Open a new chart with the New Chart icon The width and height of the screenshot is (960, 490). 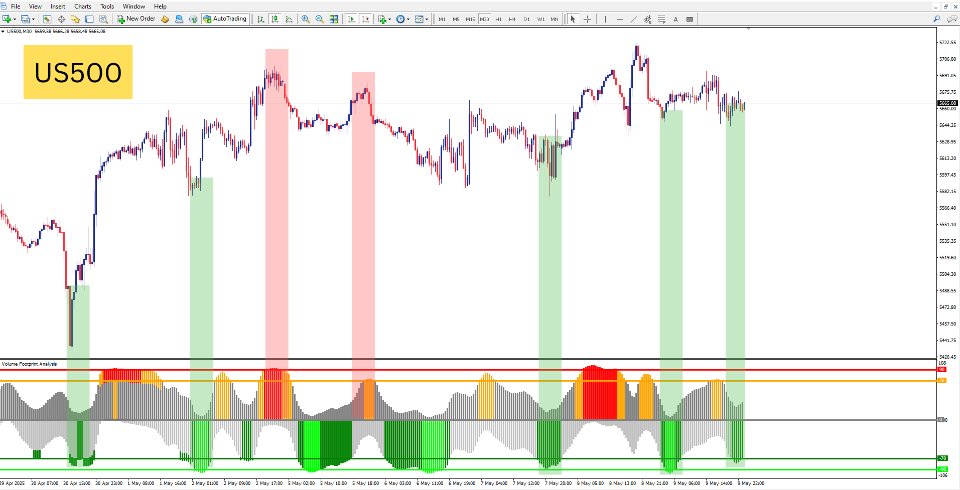8,19
